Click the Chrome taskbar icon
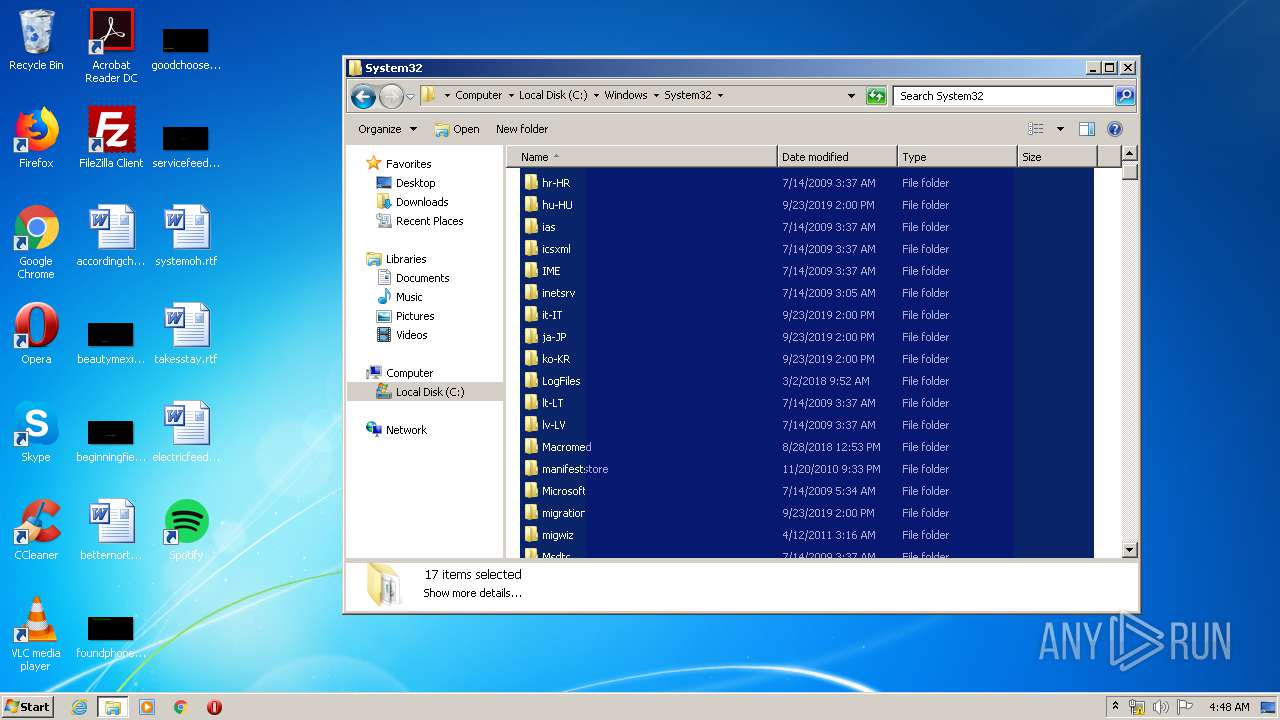The height and width of the screenshot is (720, 1280). (x=180, y=707)
